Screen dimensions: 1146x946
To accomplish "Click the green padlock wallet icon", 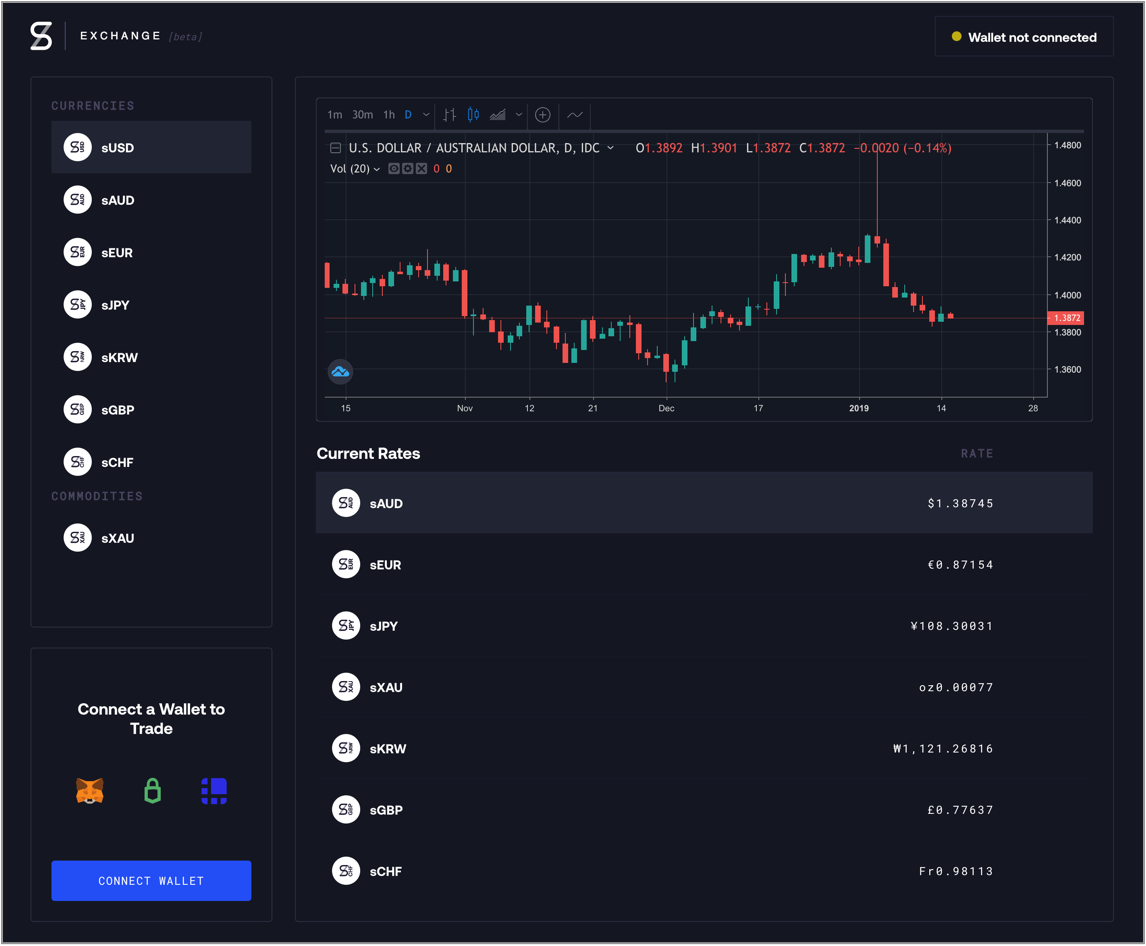I will click(x=152, y=791).
